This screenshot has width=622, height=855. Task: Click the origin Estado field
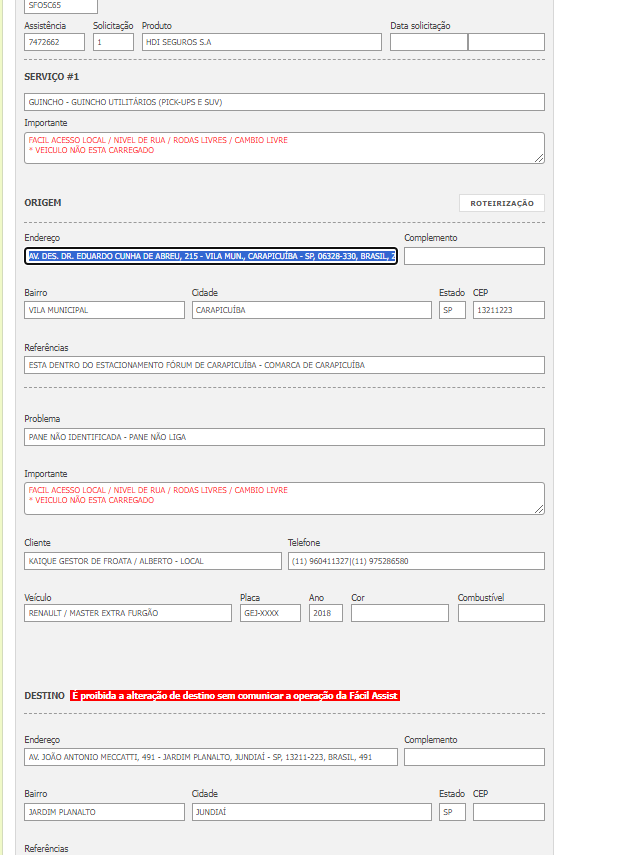coord(452,310)
